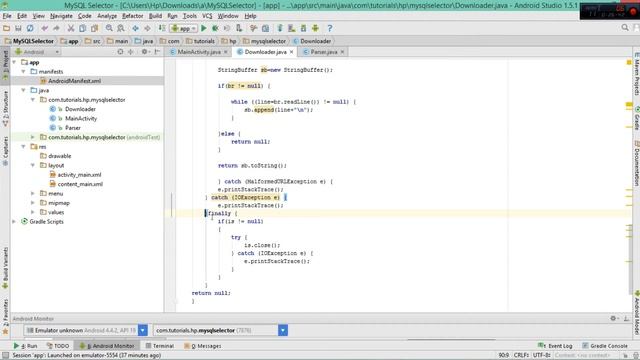This screenshot has height=360, width=640.
Task: Click the navigate Forward arrow icon
Action: coord(147,28)
